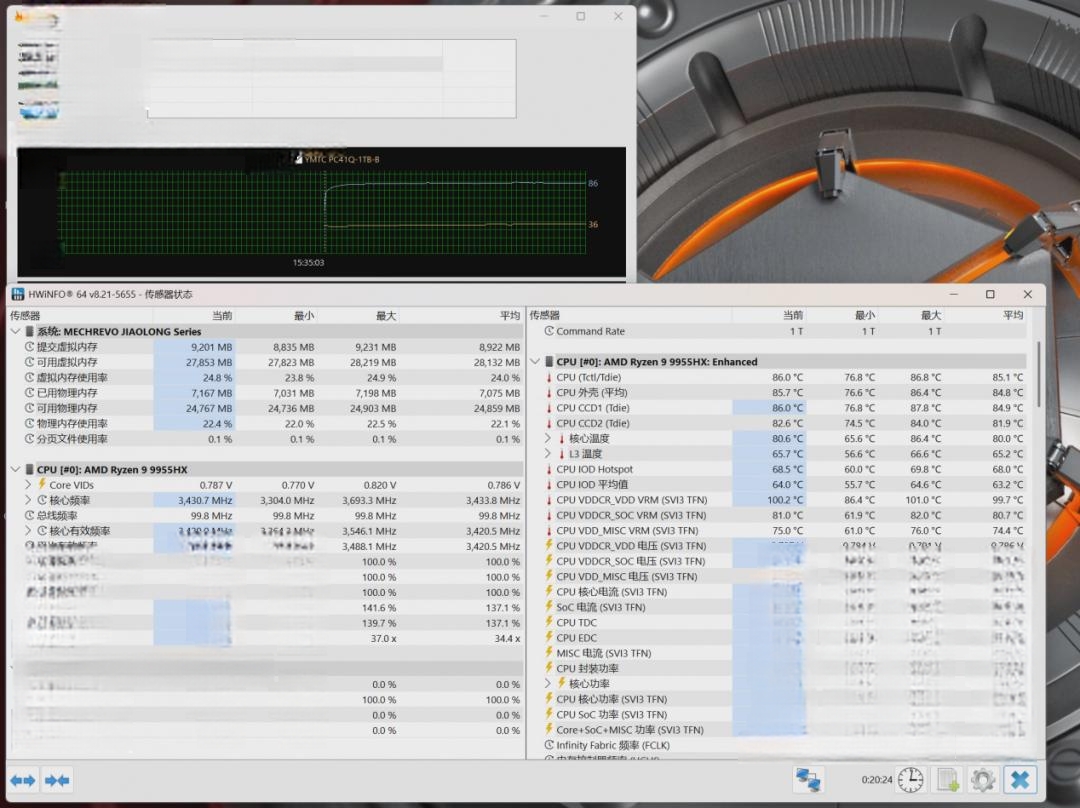Click the thermometer icon beside CPU CCD1 (Tdie)
Image resolution: width=1080 pixels, height=808 pixels.
549,408
